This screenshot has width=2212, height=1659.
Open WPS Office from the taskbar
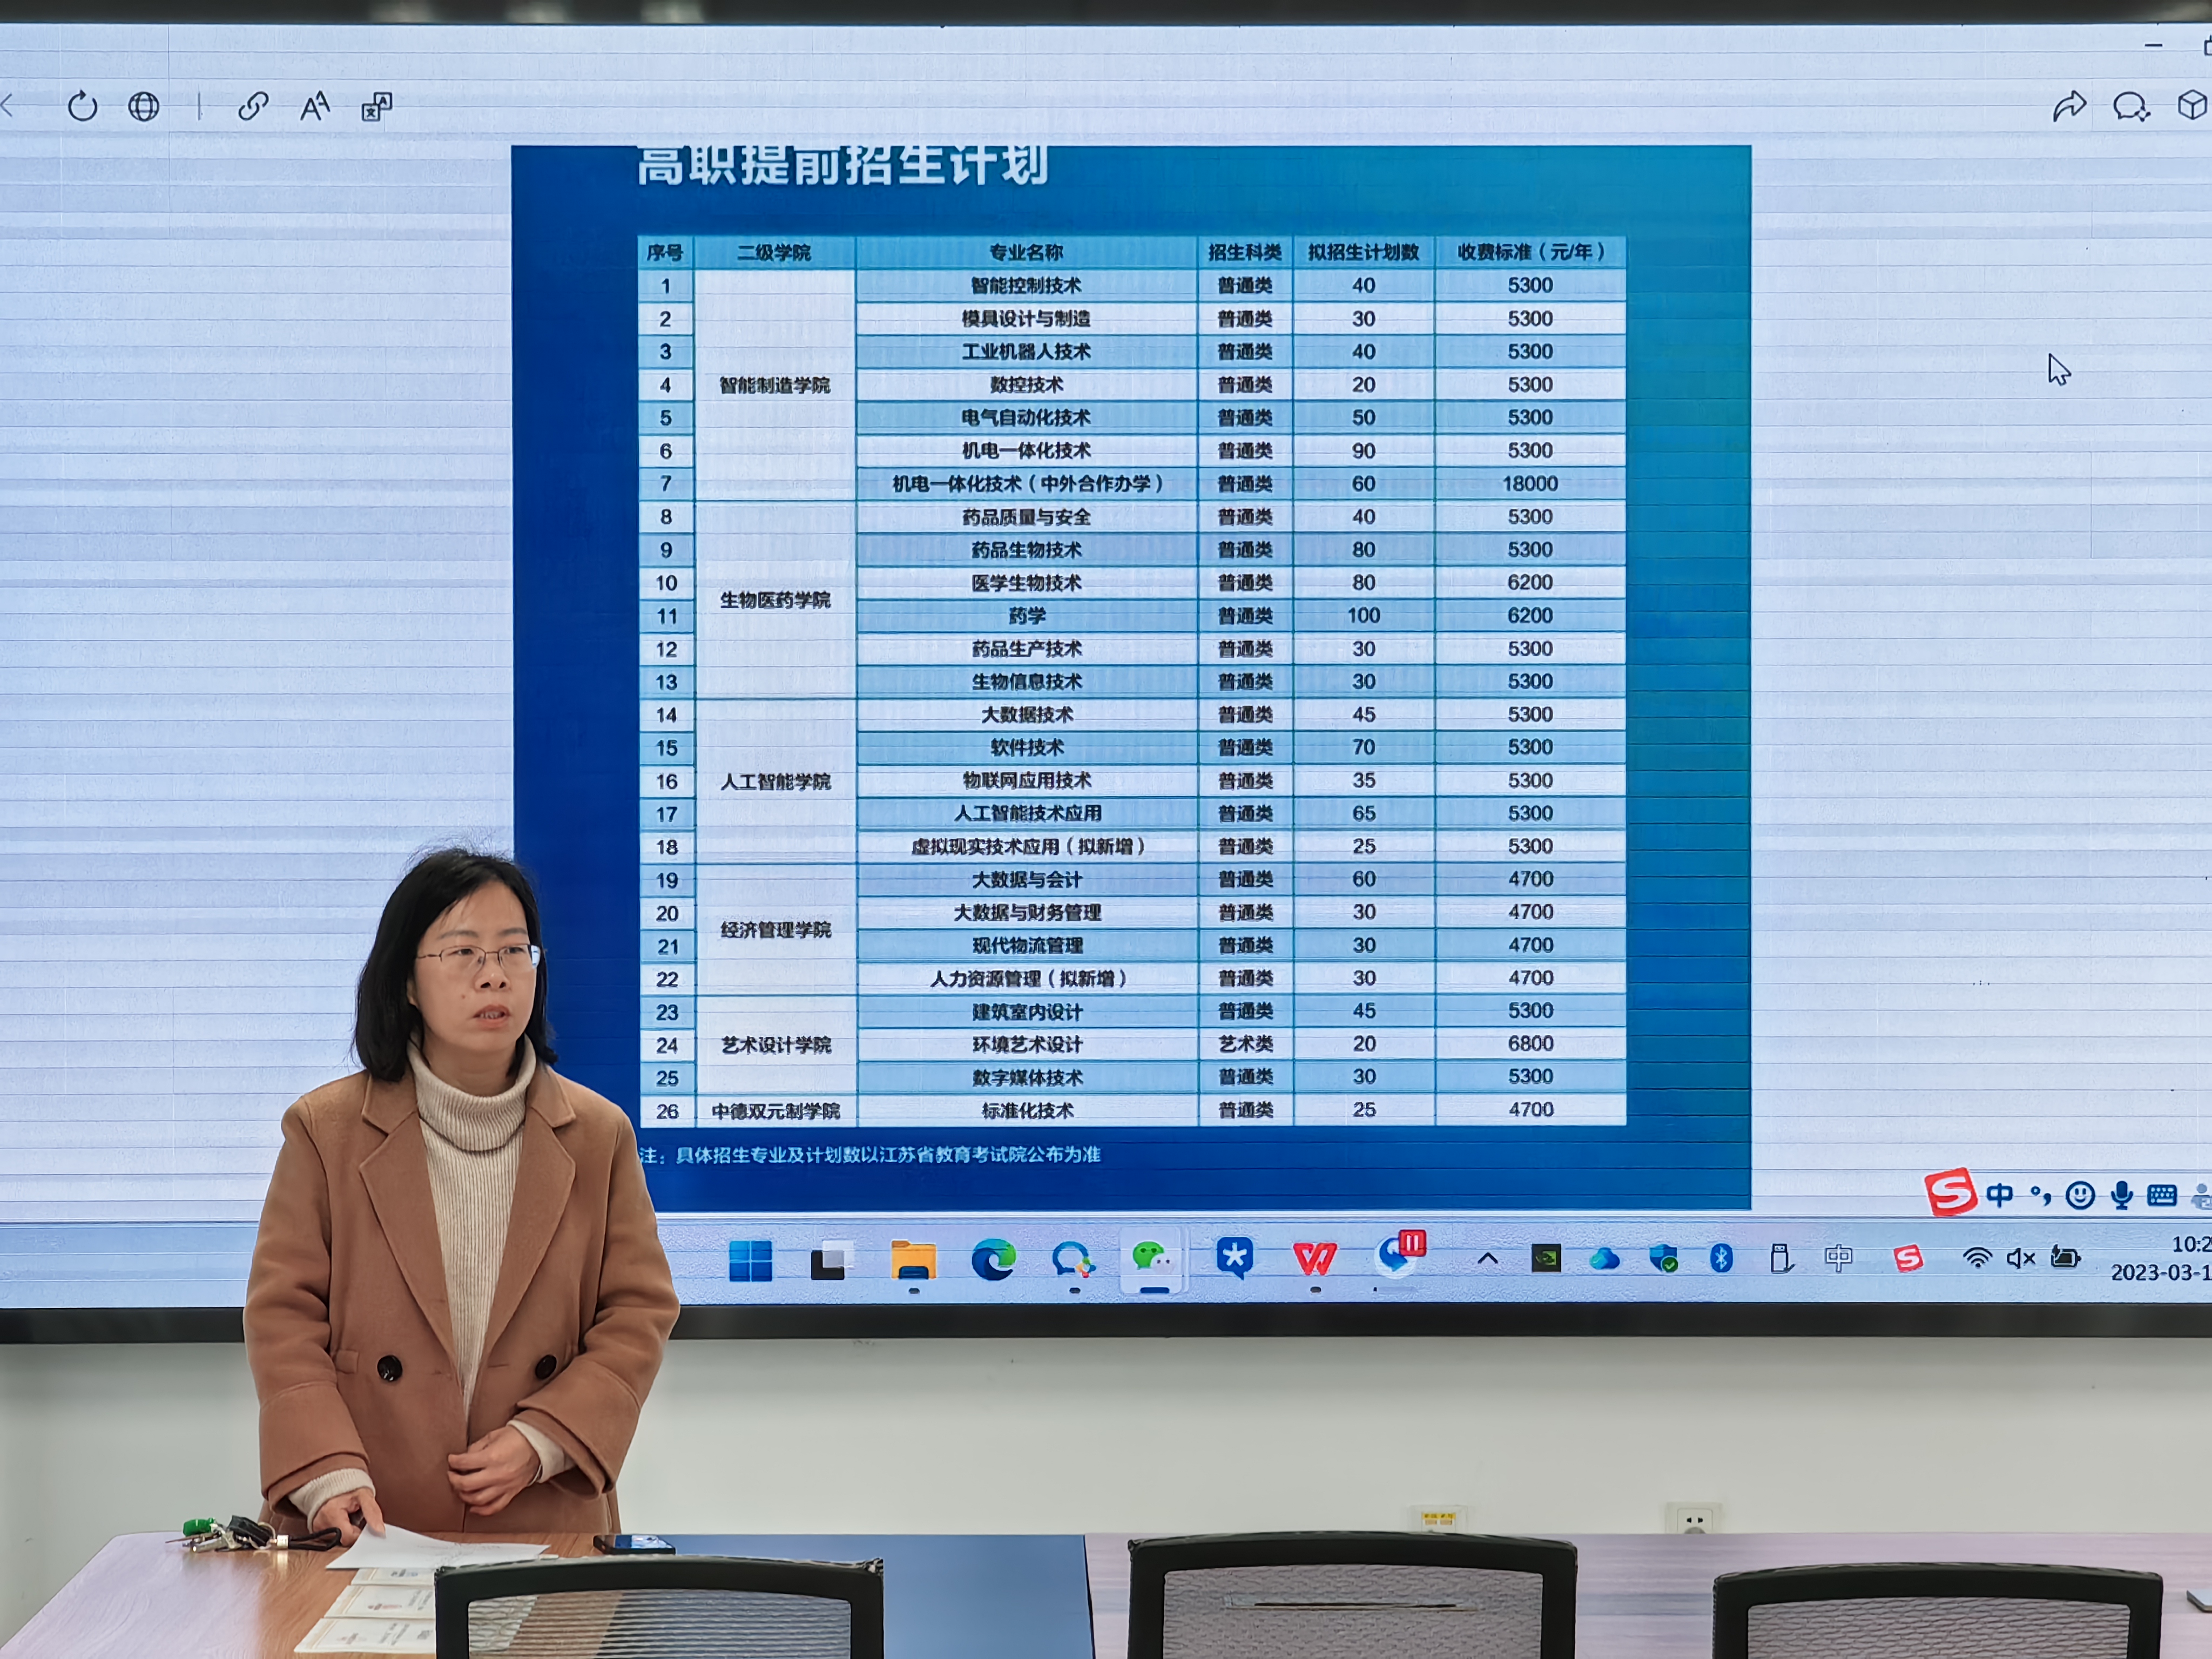[1315, 1258]
